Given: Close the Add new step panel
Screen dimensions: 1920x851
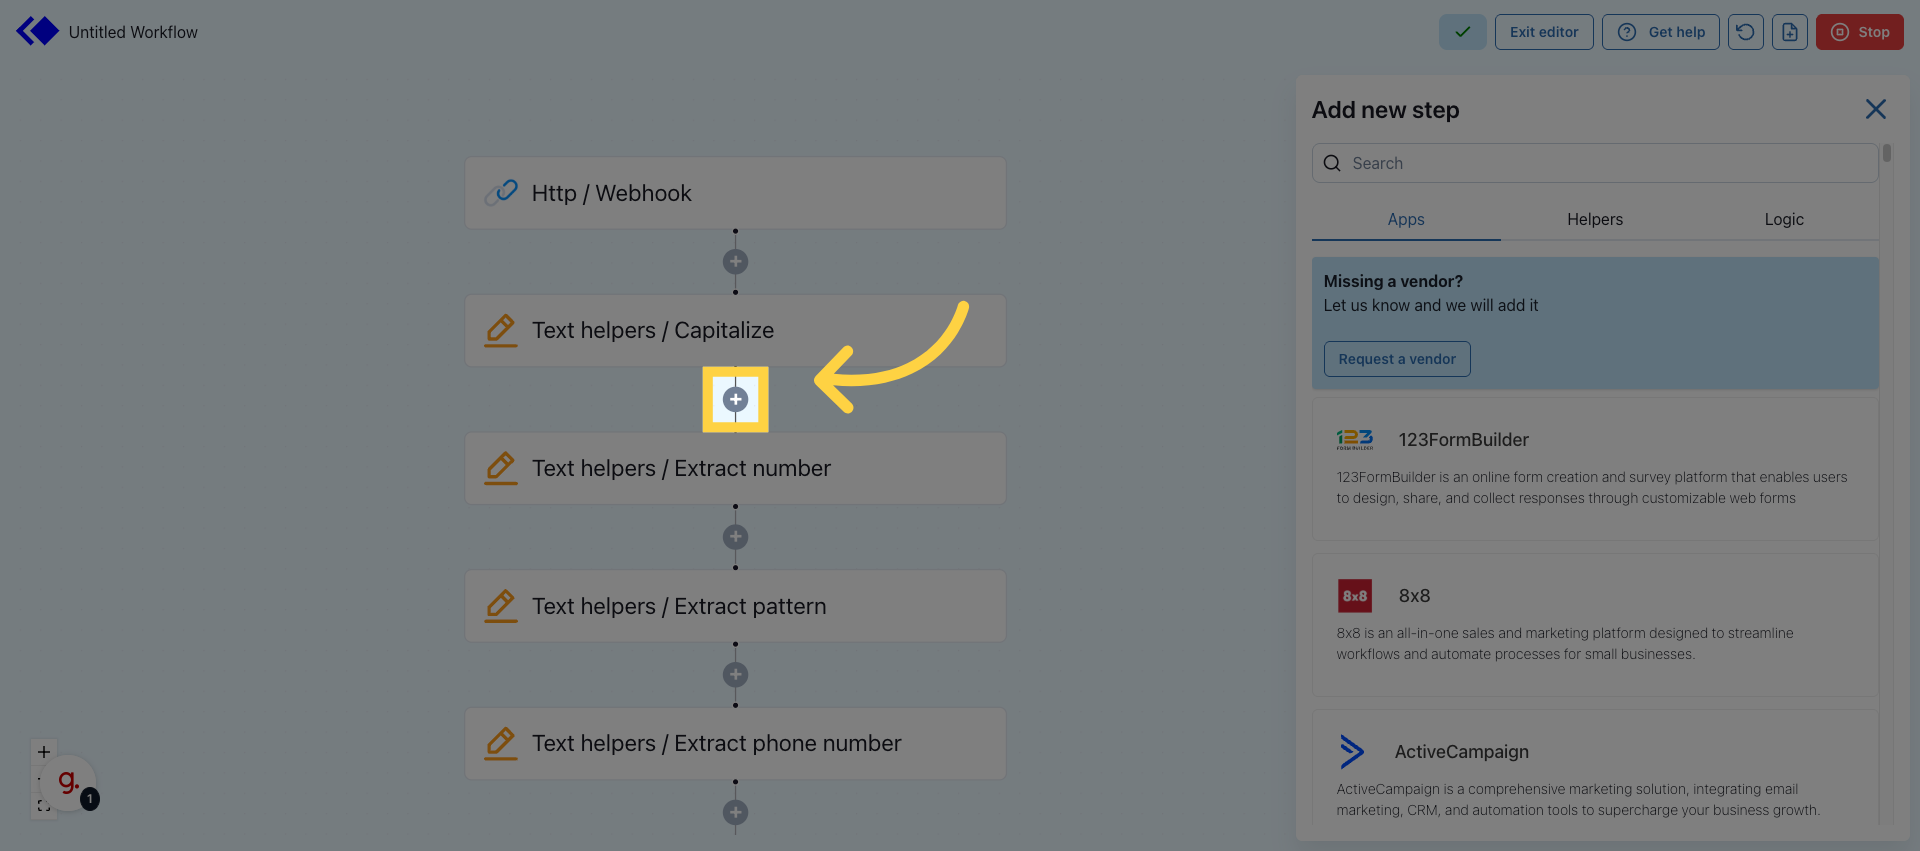Looking at the screenshot, I should click(1875, 109).
